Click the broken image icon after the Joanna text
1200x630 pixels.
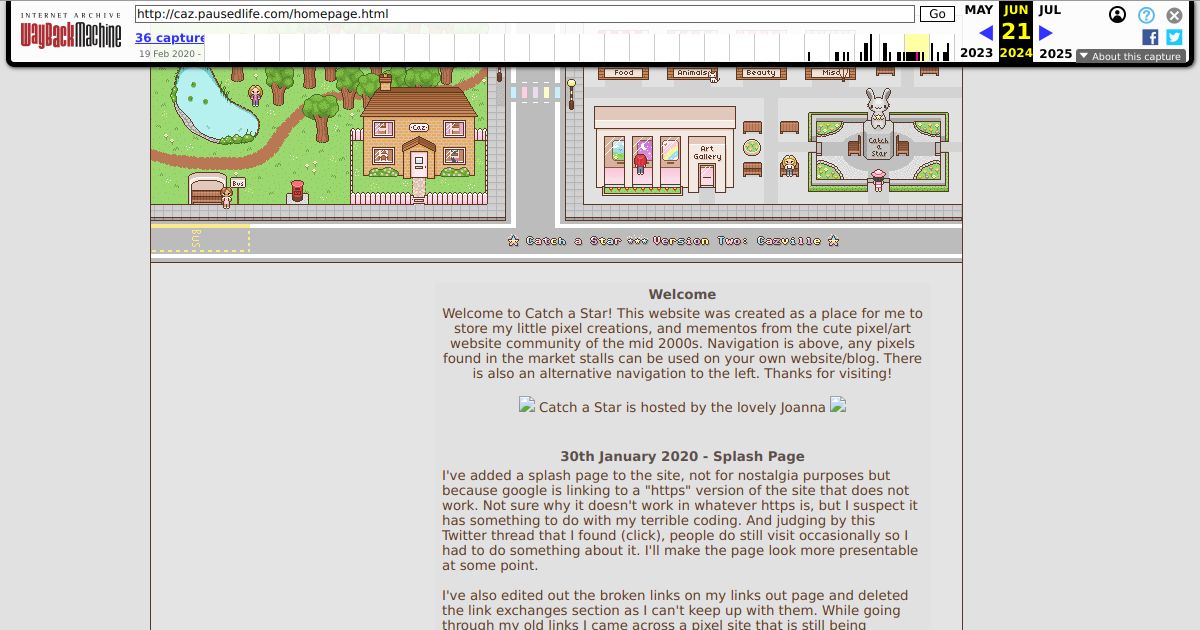pyautogui.click(x=838, y=406)
